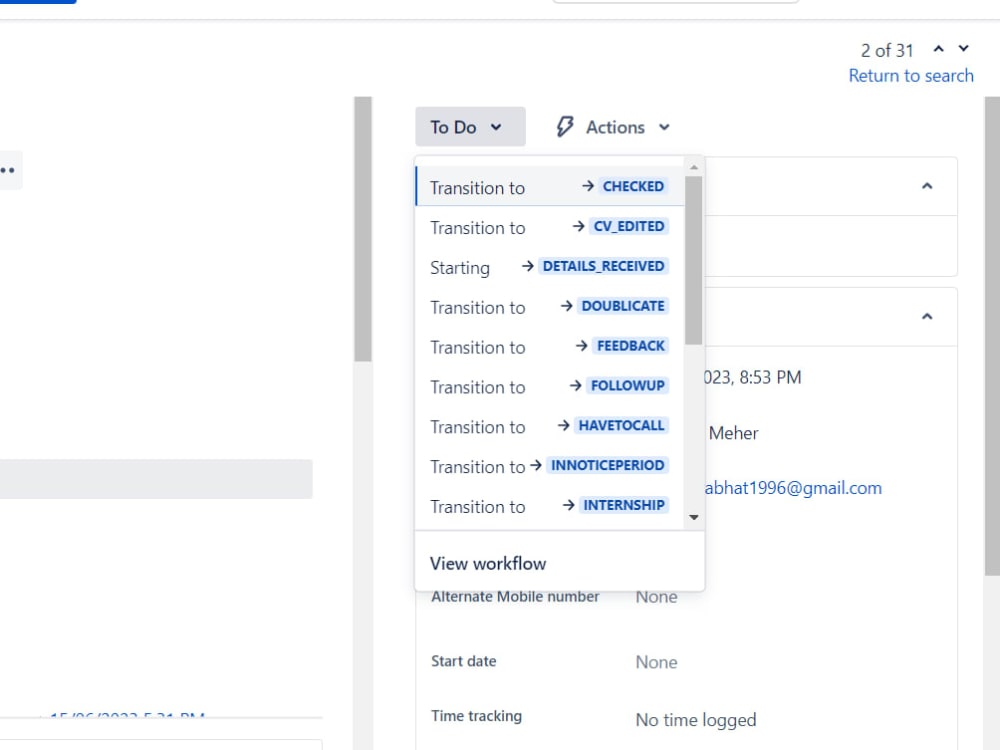
Task: Click the Time tracking label
Action: point(476,716)
